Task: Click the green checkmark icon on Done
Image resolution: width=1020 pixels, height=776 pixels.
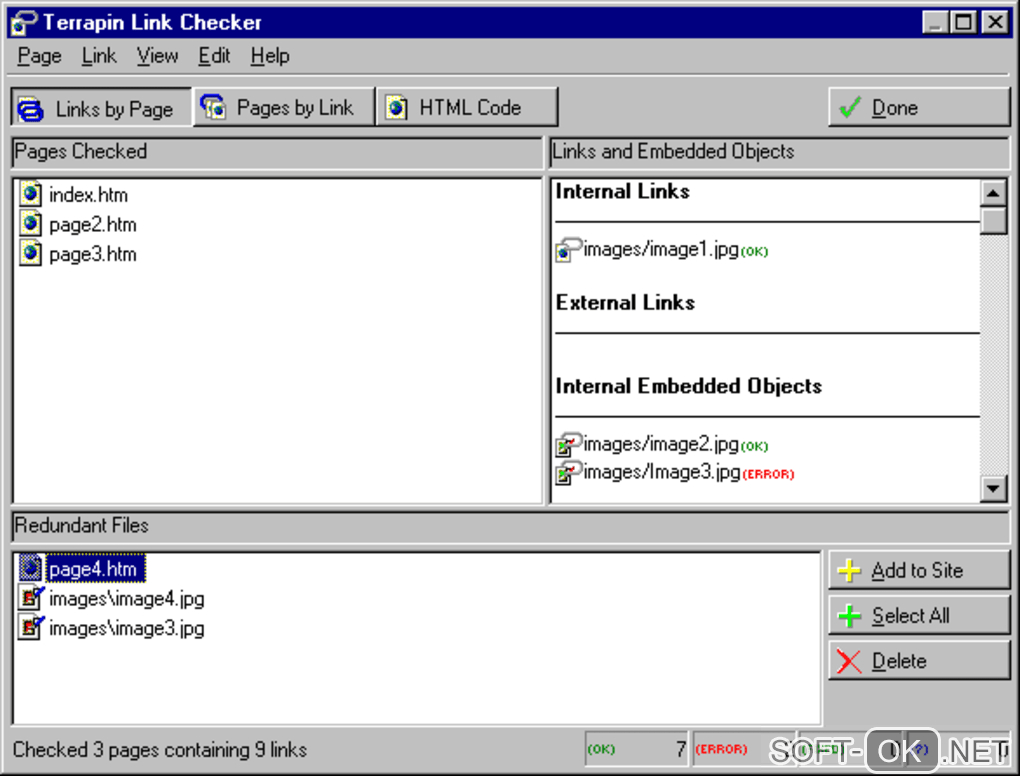Action: click(850, 107)
